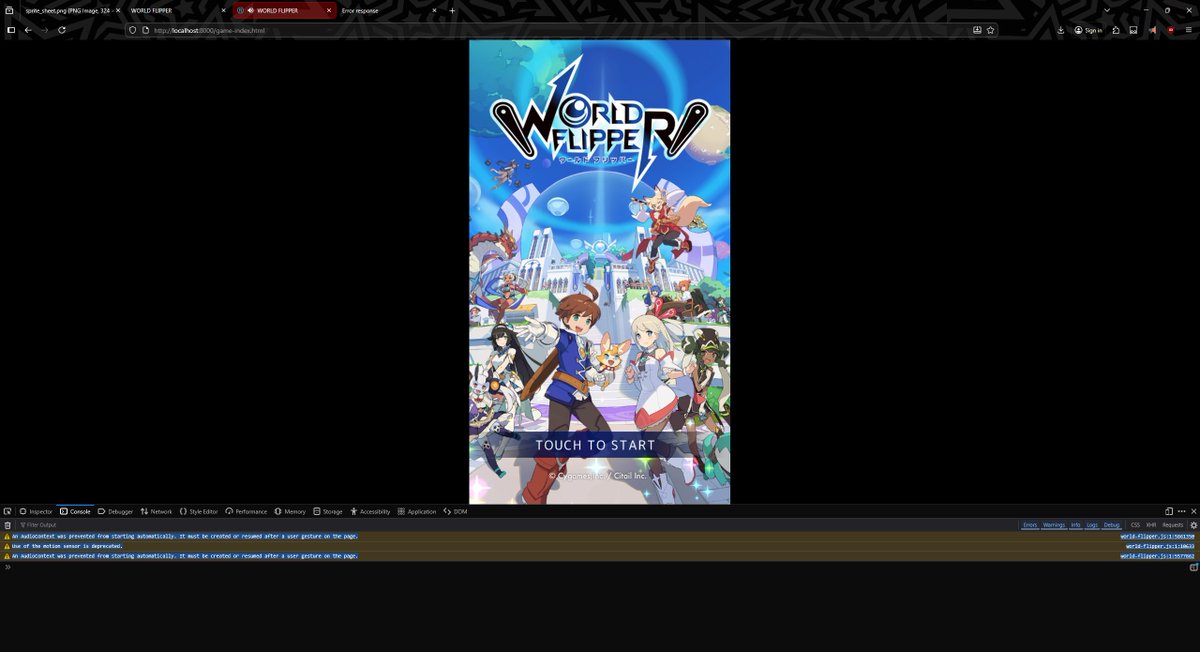Reload the current page

(x=62, y=30)
